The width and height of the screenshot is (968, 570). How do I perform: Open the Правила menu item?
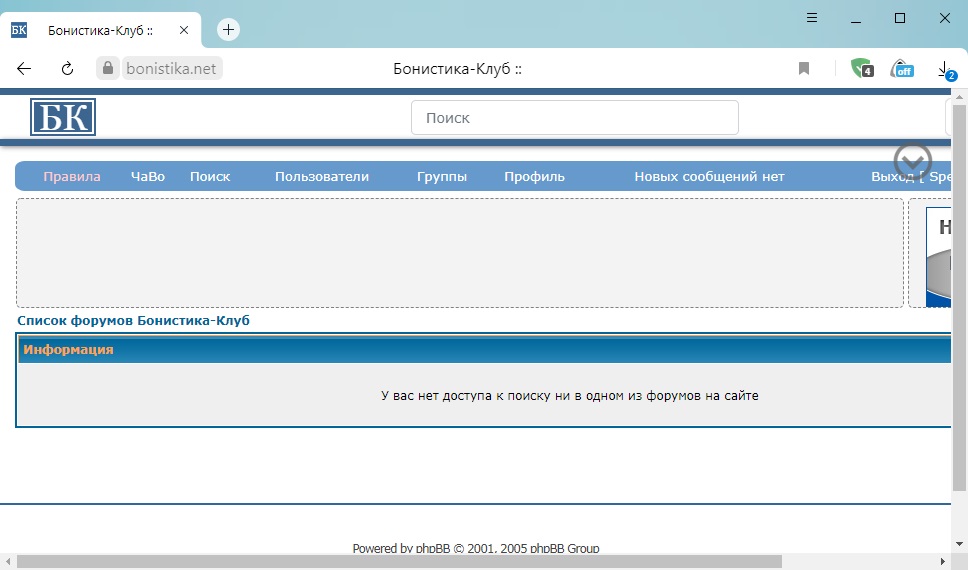[x=72, y=177]
